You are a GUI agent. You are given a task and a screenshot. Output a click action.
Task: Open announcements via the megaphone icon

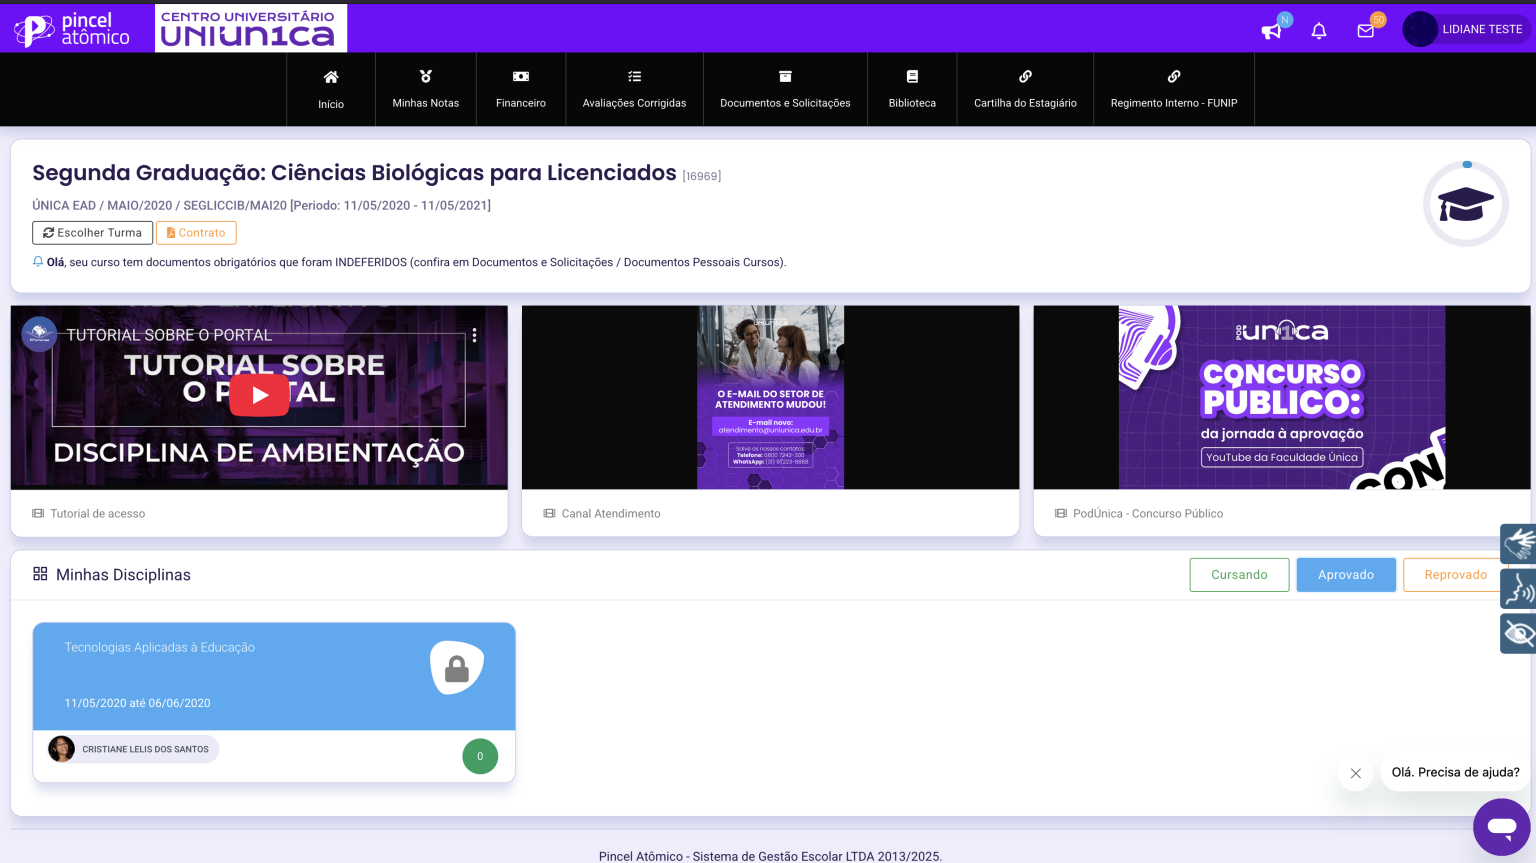tap(1271, 31)
